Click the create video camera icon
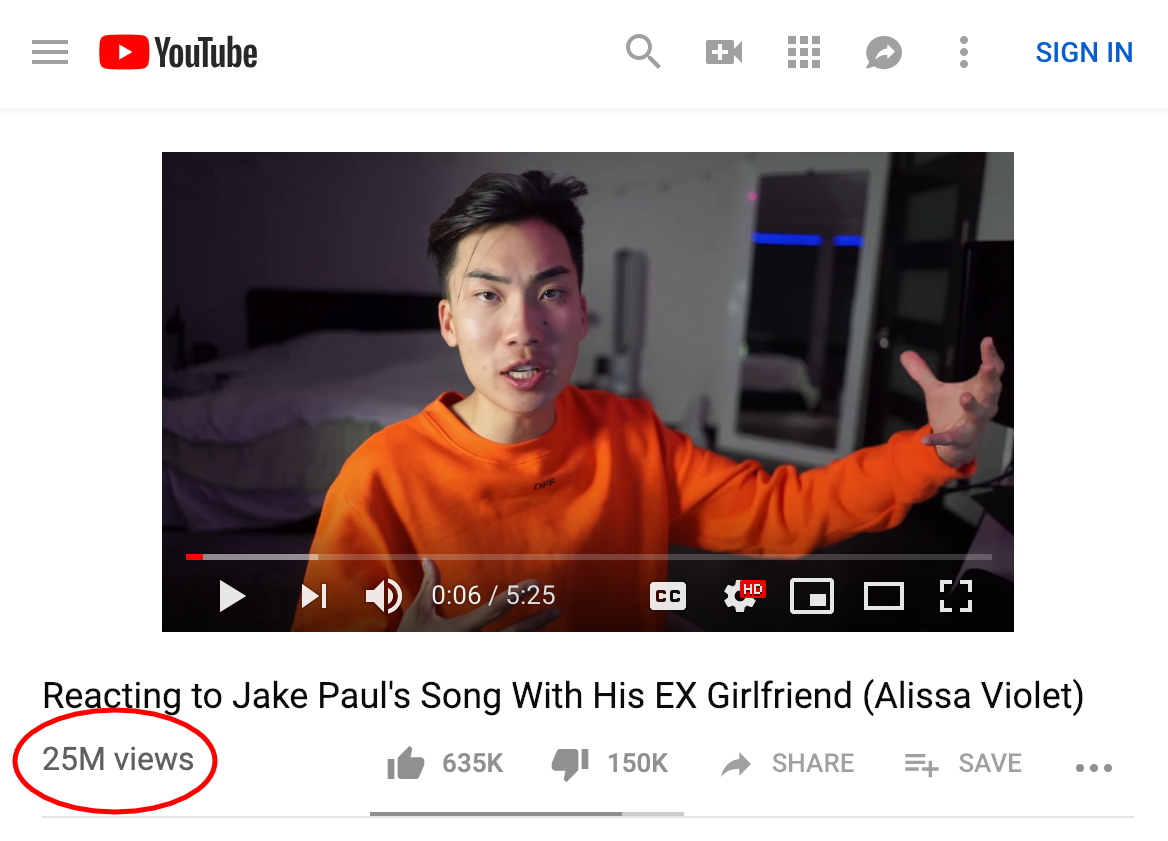The height and width of the screenshot is (841, 1168). click(724, 52)
